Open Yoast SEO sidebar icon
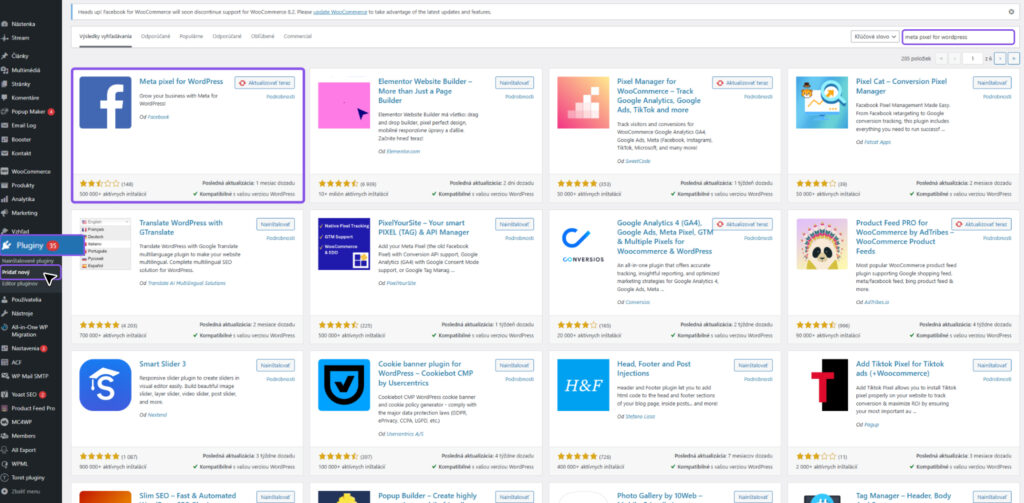This screenshot has width=1024, height=503. [5, 395]
